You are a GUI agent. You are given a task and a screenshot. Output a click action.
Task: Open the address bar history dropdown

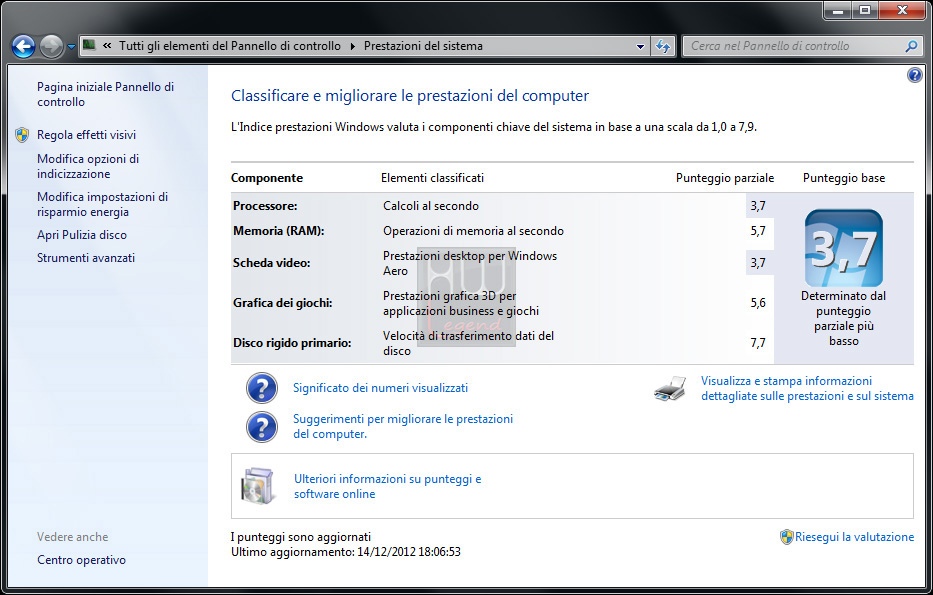coord(640,46)
